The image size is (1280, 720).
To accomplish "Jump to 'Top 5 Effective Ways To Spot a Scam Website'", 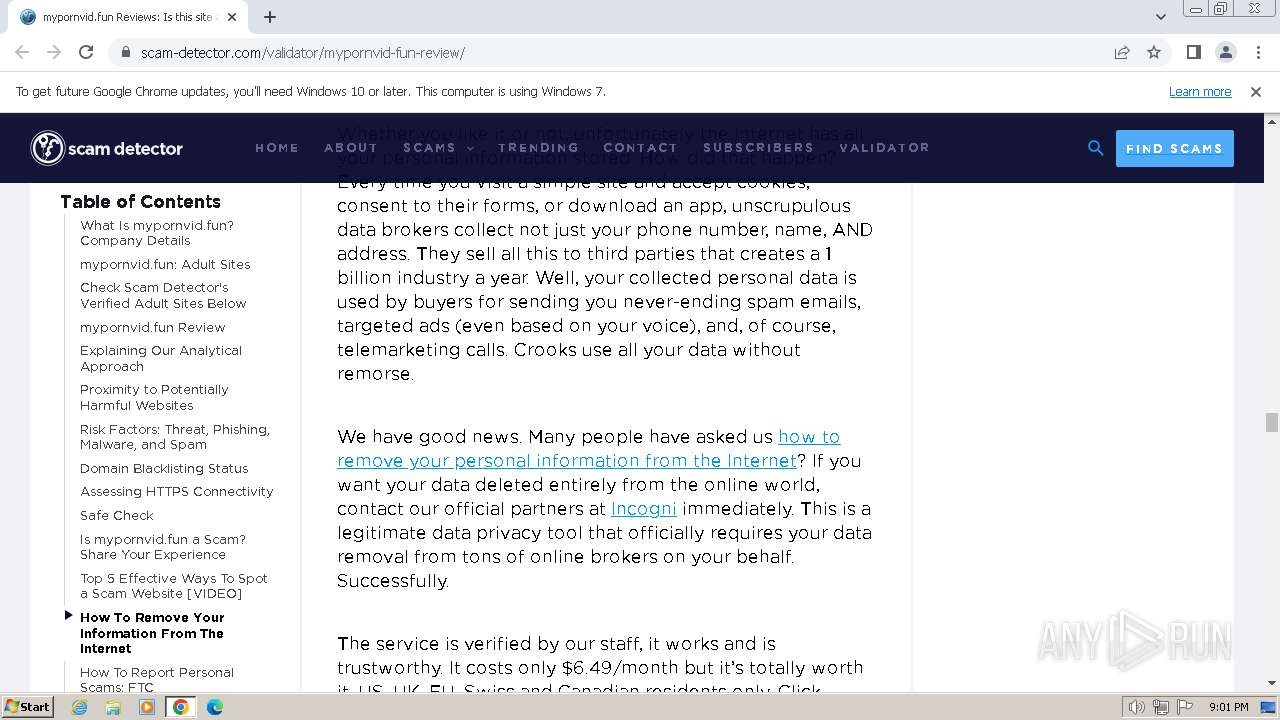I will tap(174, 586).
